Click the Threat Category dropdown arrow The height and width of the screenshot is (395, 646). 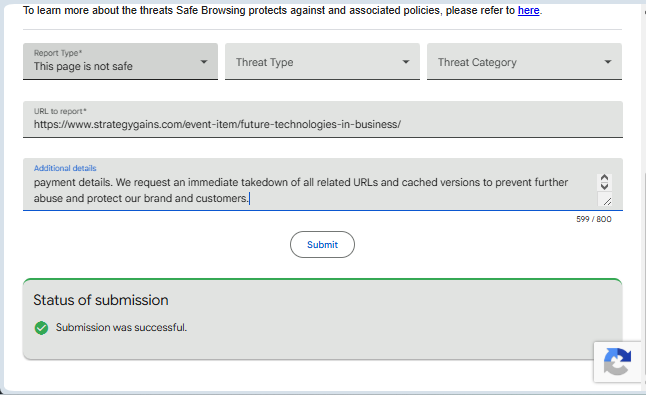point(608,62)
